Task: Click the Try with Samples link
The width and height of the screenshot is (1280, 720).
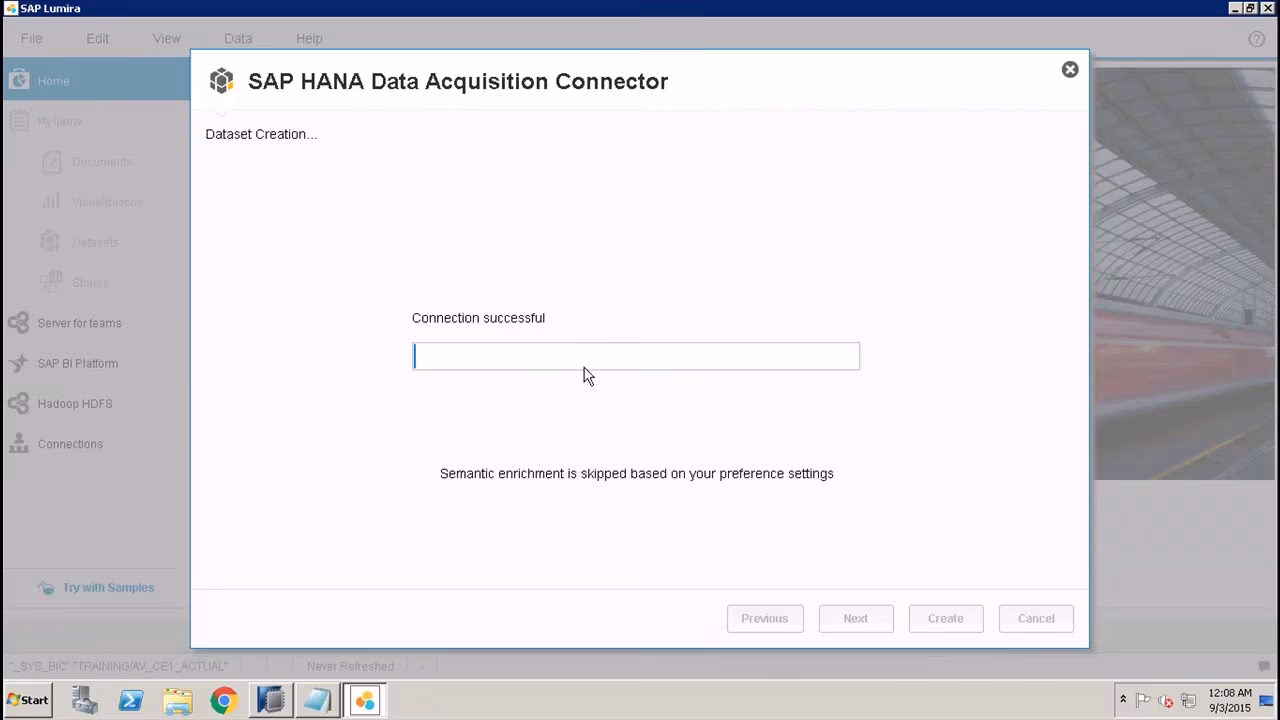Action: point(108,587)
